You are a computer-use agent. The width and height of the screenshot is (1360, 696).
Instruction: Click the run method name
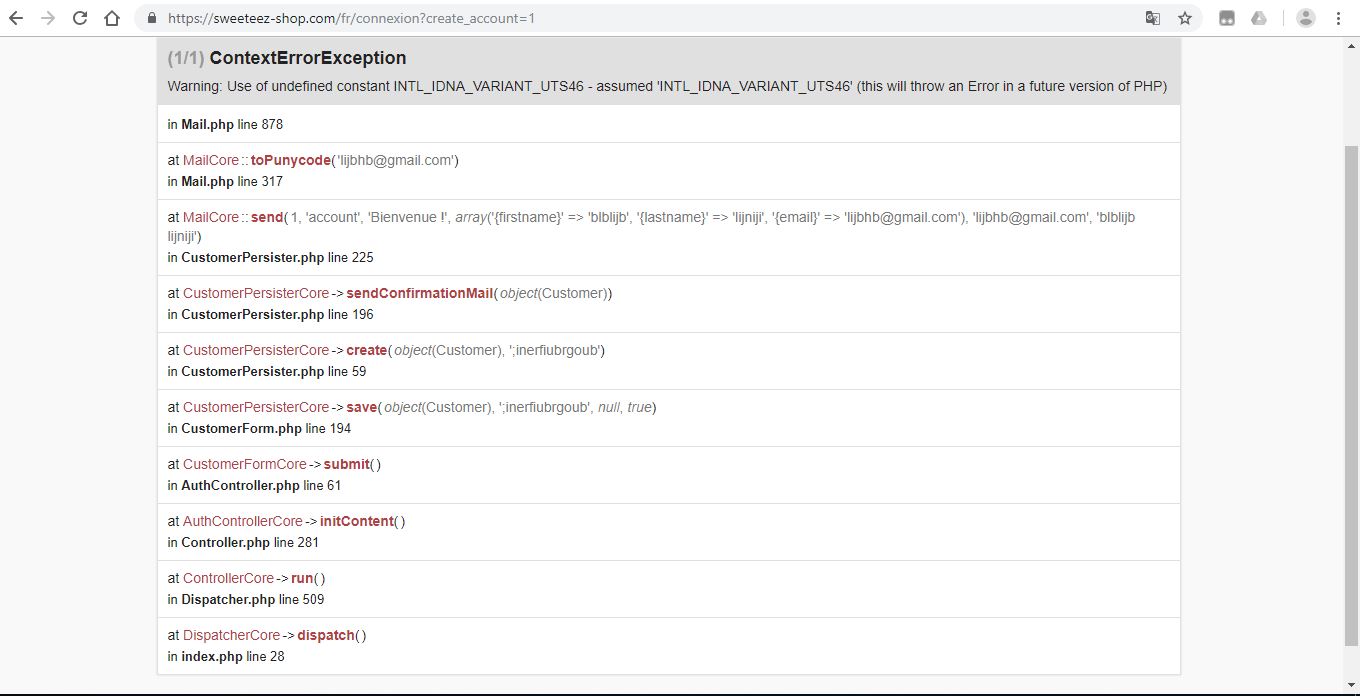point(302,578)
